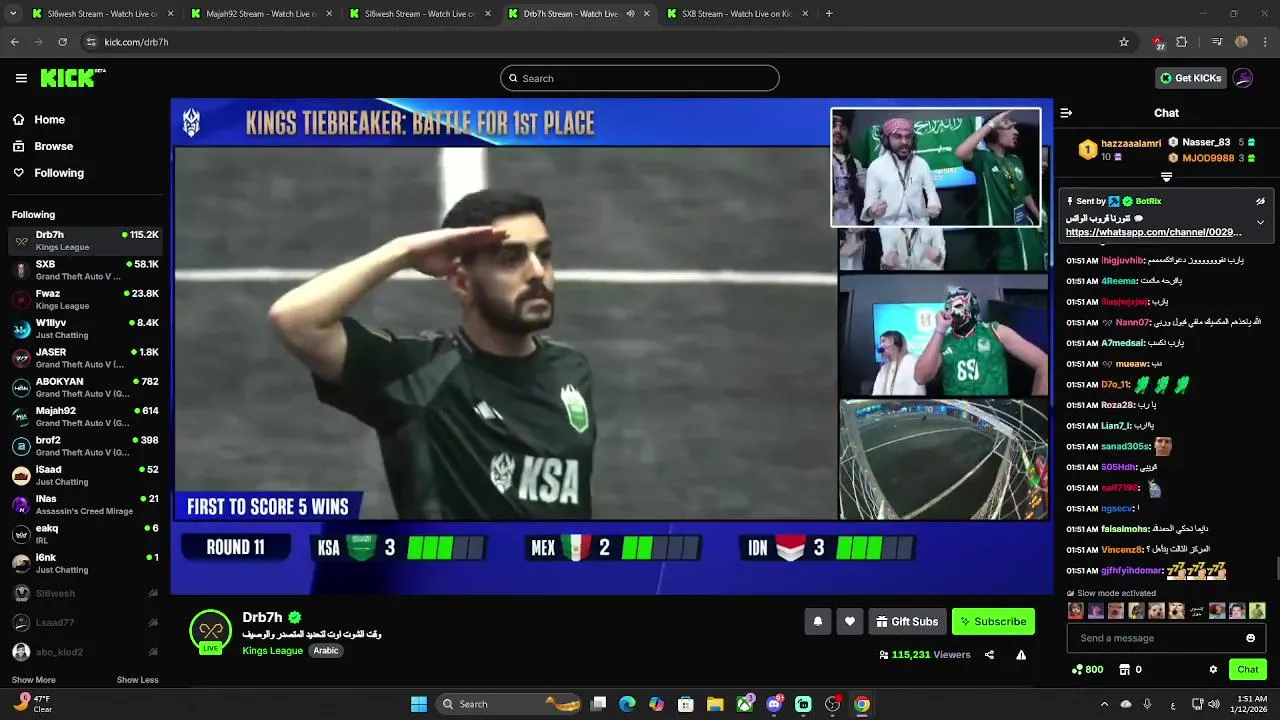Viewport: 1280px width, 720px height.
Task: Show hidden system tray icons
Action: 1104,704
